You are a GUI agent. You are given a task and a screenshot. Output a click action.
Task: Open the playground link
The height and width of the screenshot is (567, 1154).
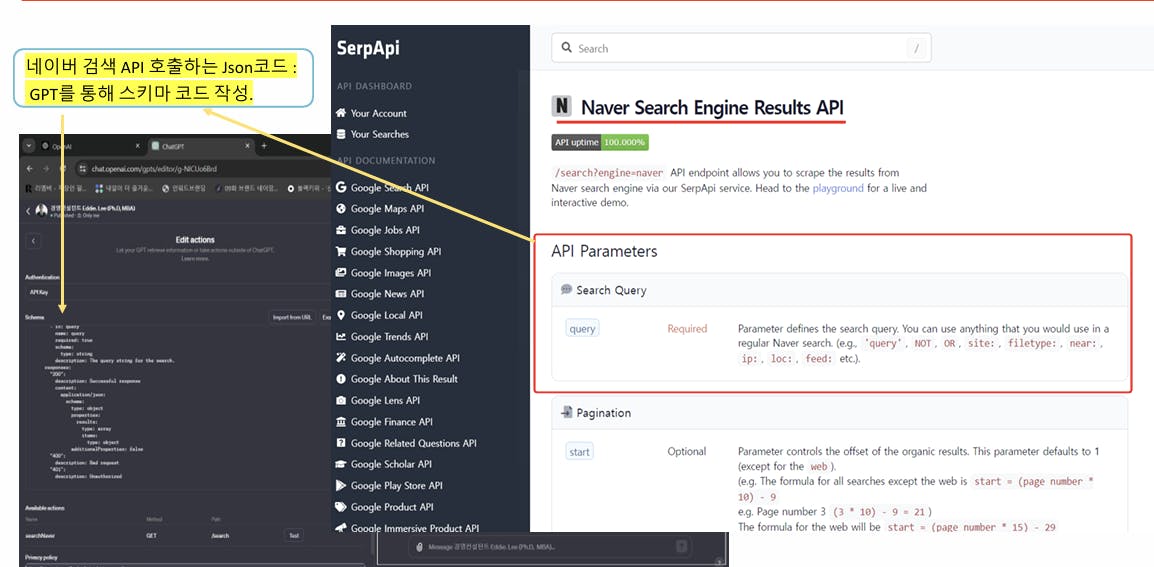[838, 188]
